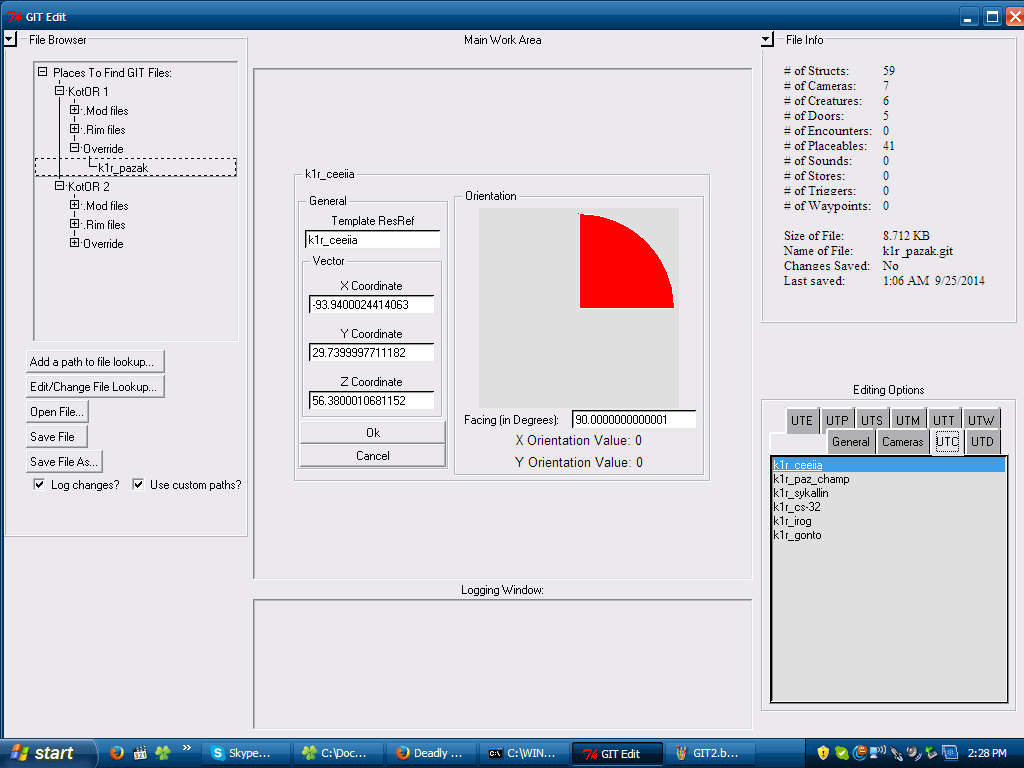Switch to the UTT tab
Screen dimensions: 1024x768
tap(944, 421)
